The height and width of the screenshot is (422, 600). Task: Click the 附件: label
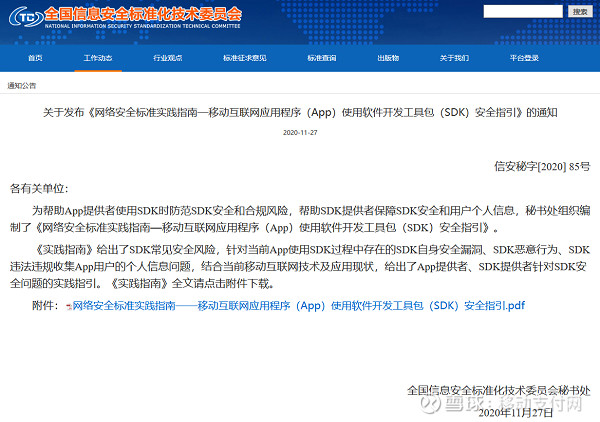45,305
